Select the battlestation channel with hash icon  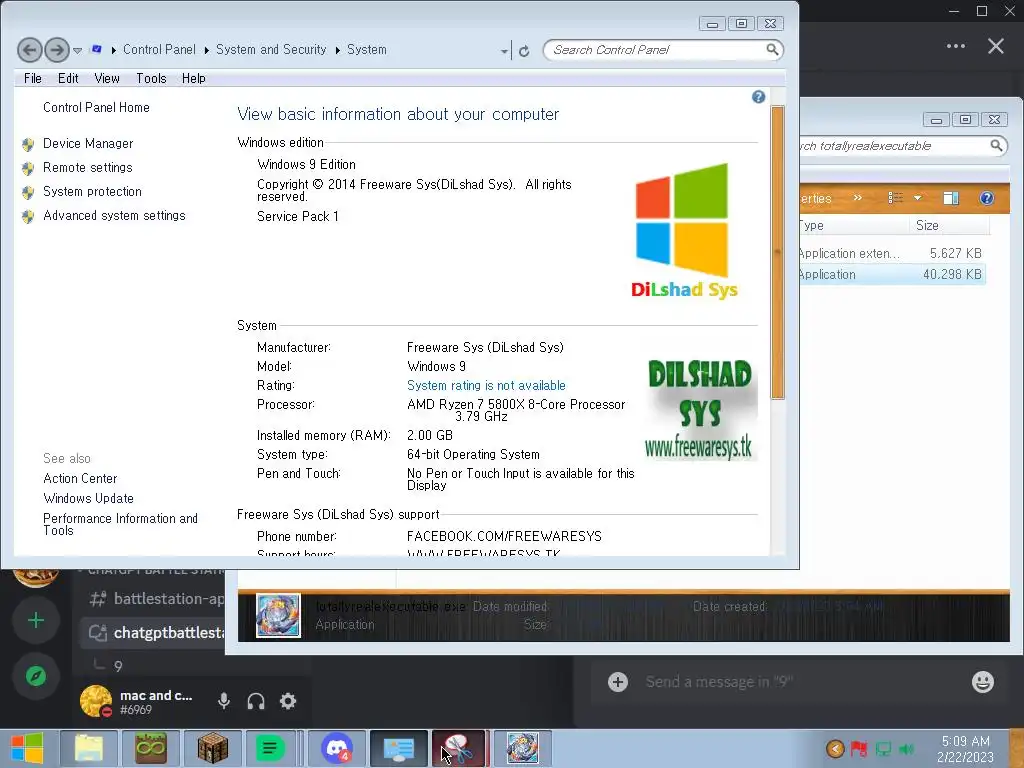pyautogui.click(x=157, y=598)
